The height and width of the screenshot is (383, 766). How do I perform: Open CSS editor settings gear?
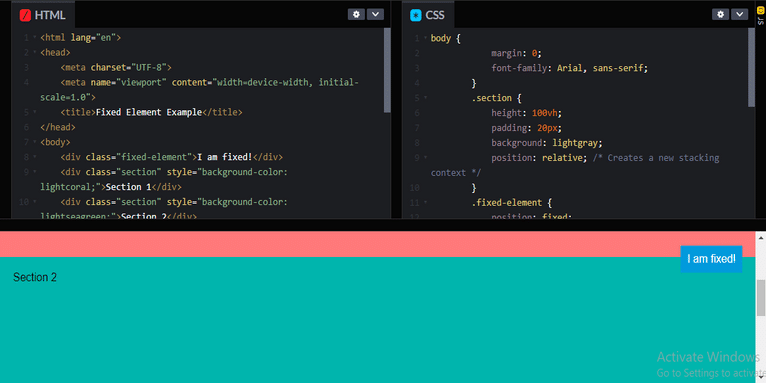720,14
